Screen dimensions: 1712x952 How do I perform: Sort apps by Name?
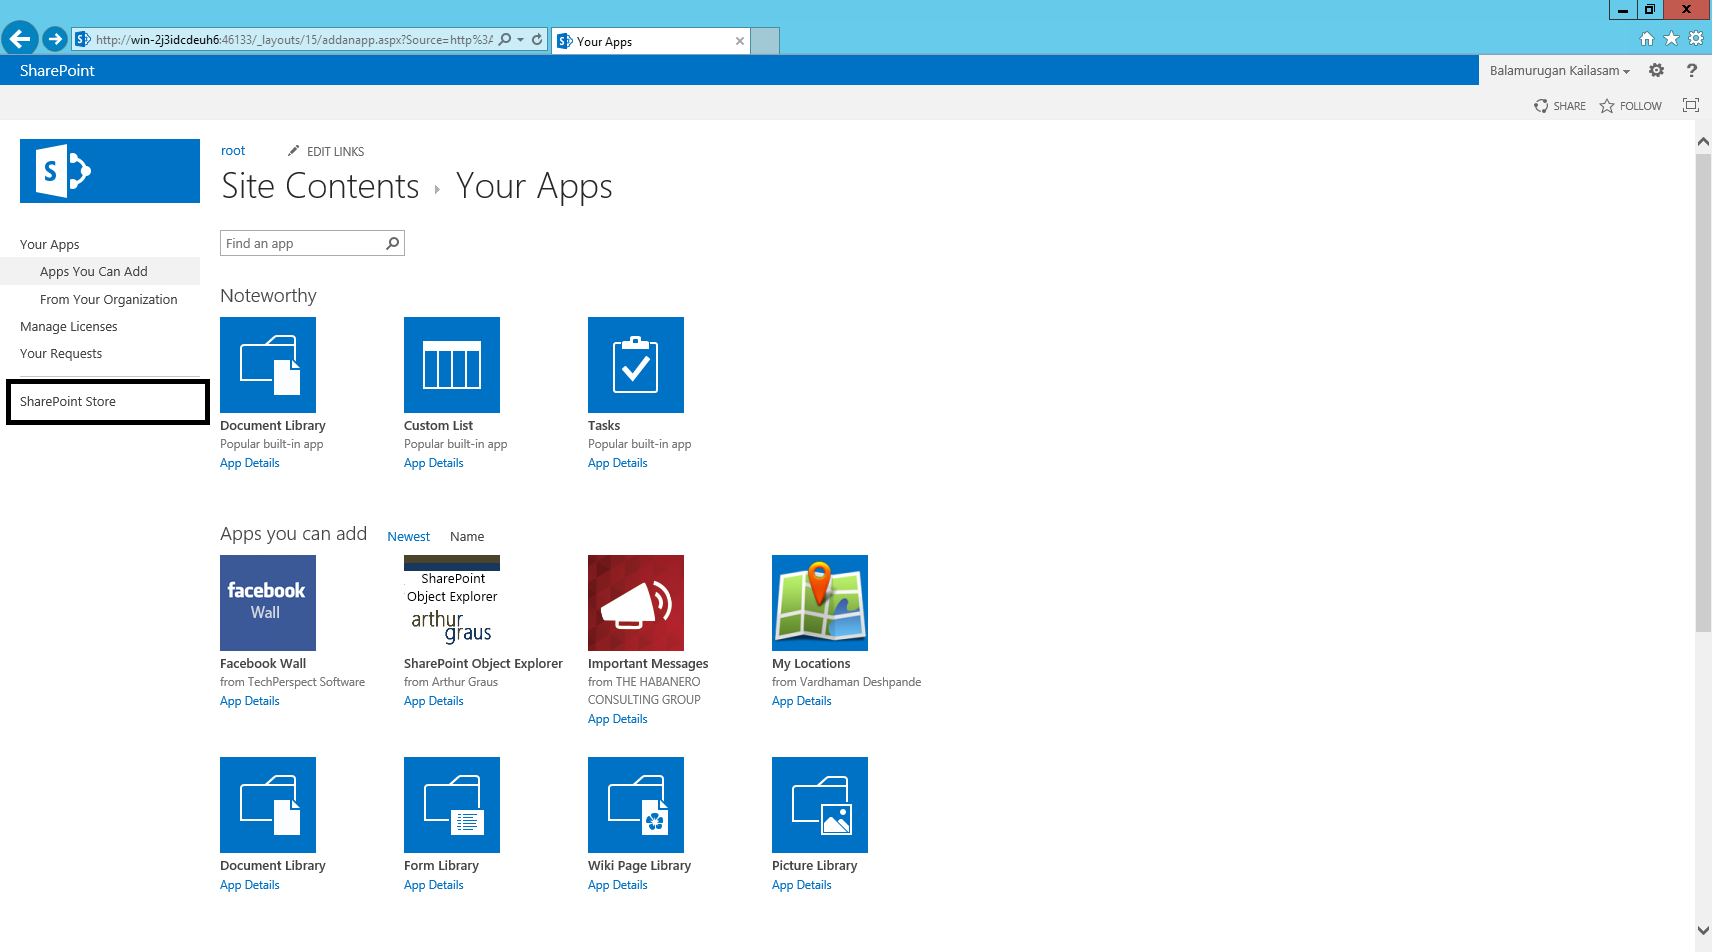point(467,536)
